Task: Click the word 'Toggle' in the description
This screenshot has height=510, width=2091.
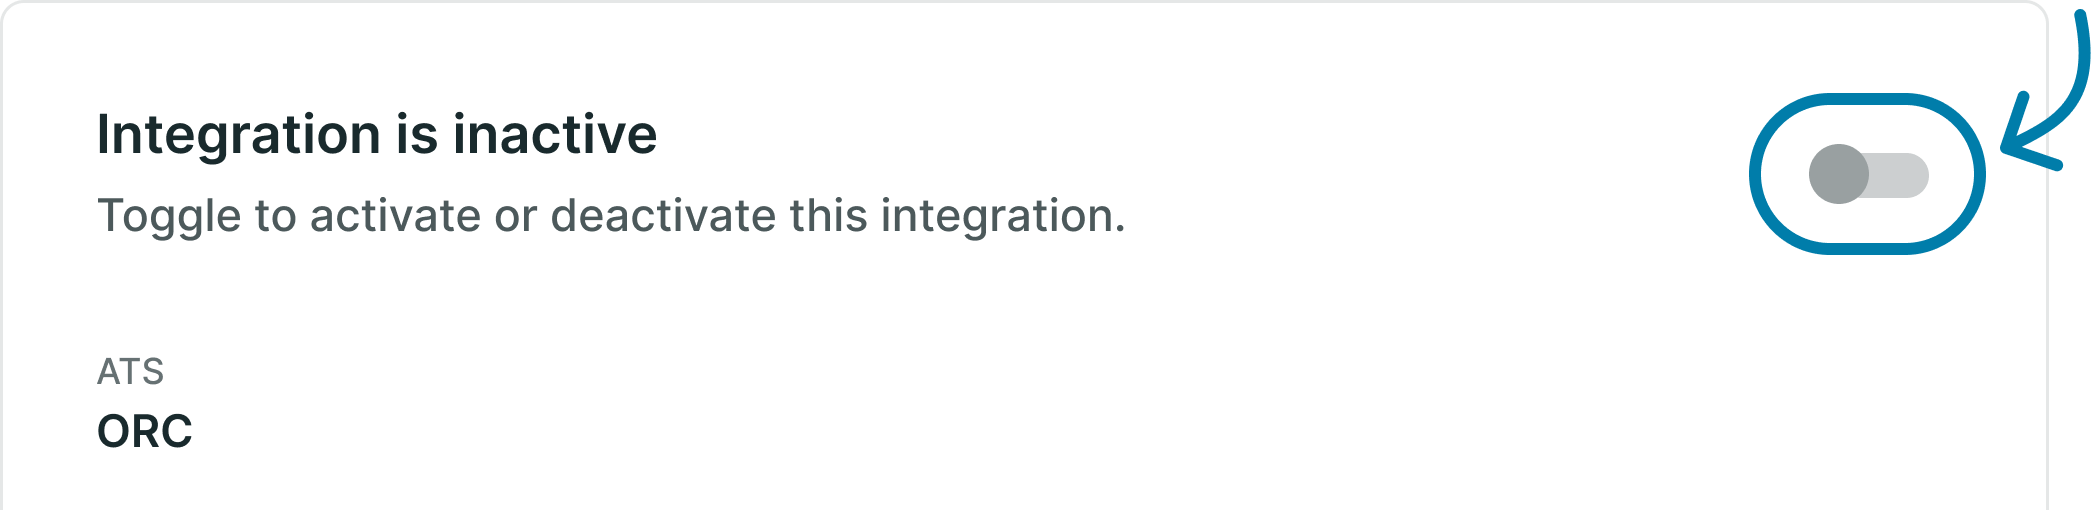Action: click(x=169, y=218)
